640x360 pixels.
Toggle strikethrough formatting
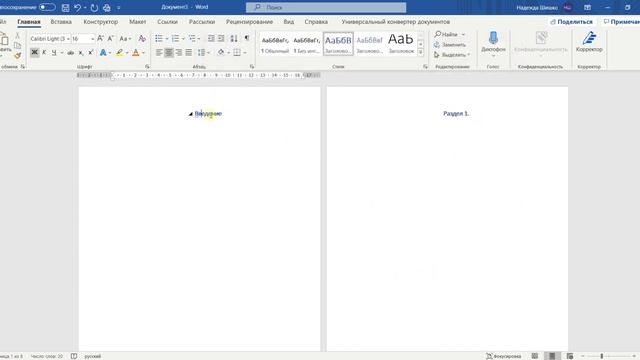pyautogui.click(x=71, y=53)
